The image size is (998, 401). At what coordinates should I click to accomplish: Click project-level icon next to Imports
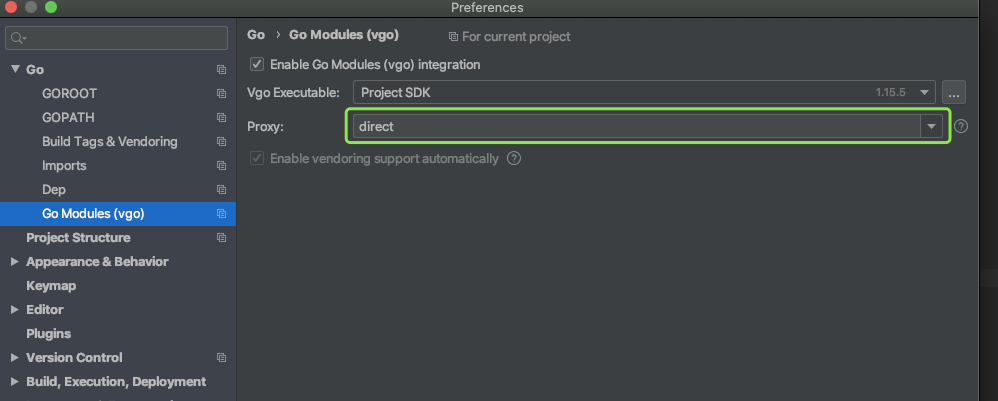(x=221, y=166)
